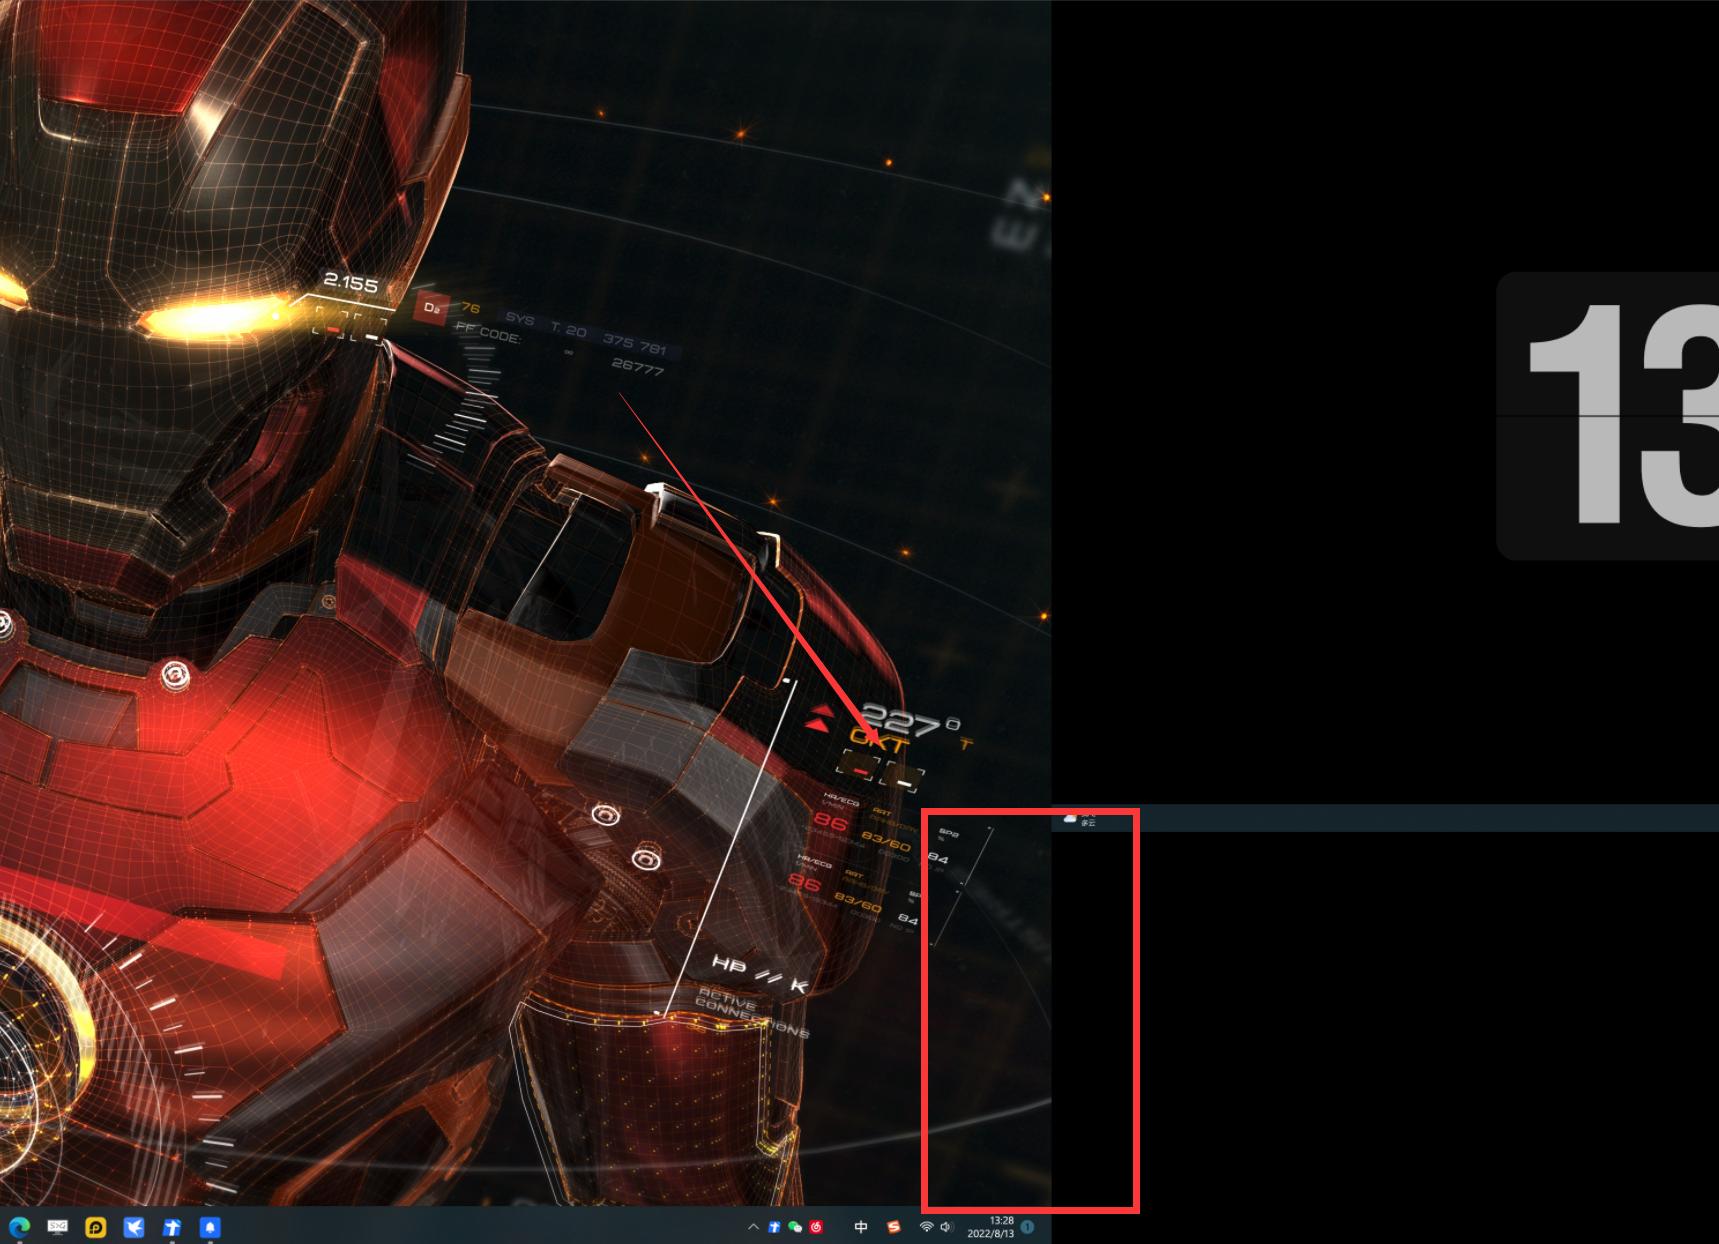1719x1244 pixels.
Task: Open Microsoft Edge from the taskbar
Action: [x=19, y=1227]
